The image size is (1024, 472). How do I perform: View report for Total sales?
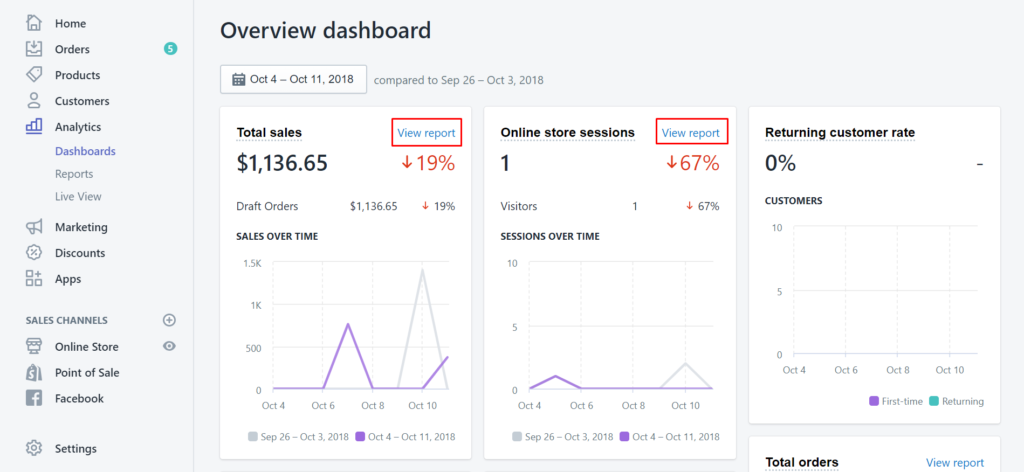[x=426, y=133]
